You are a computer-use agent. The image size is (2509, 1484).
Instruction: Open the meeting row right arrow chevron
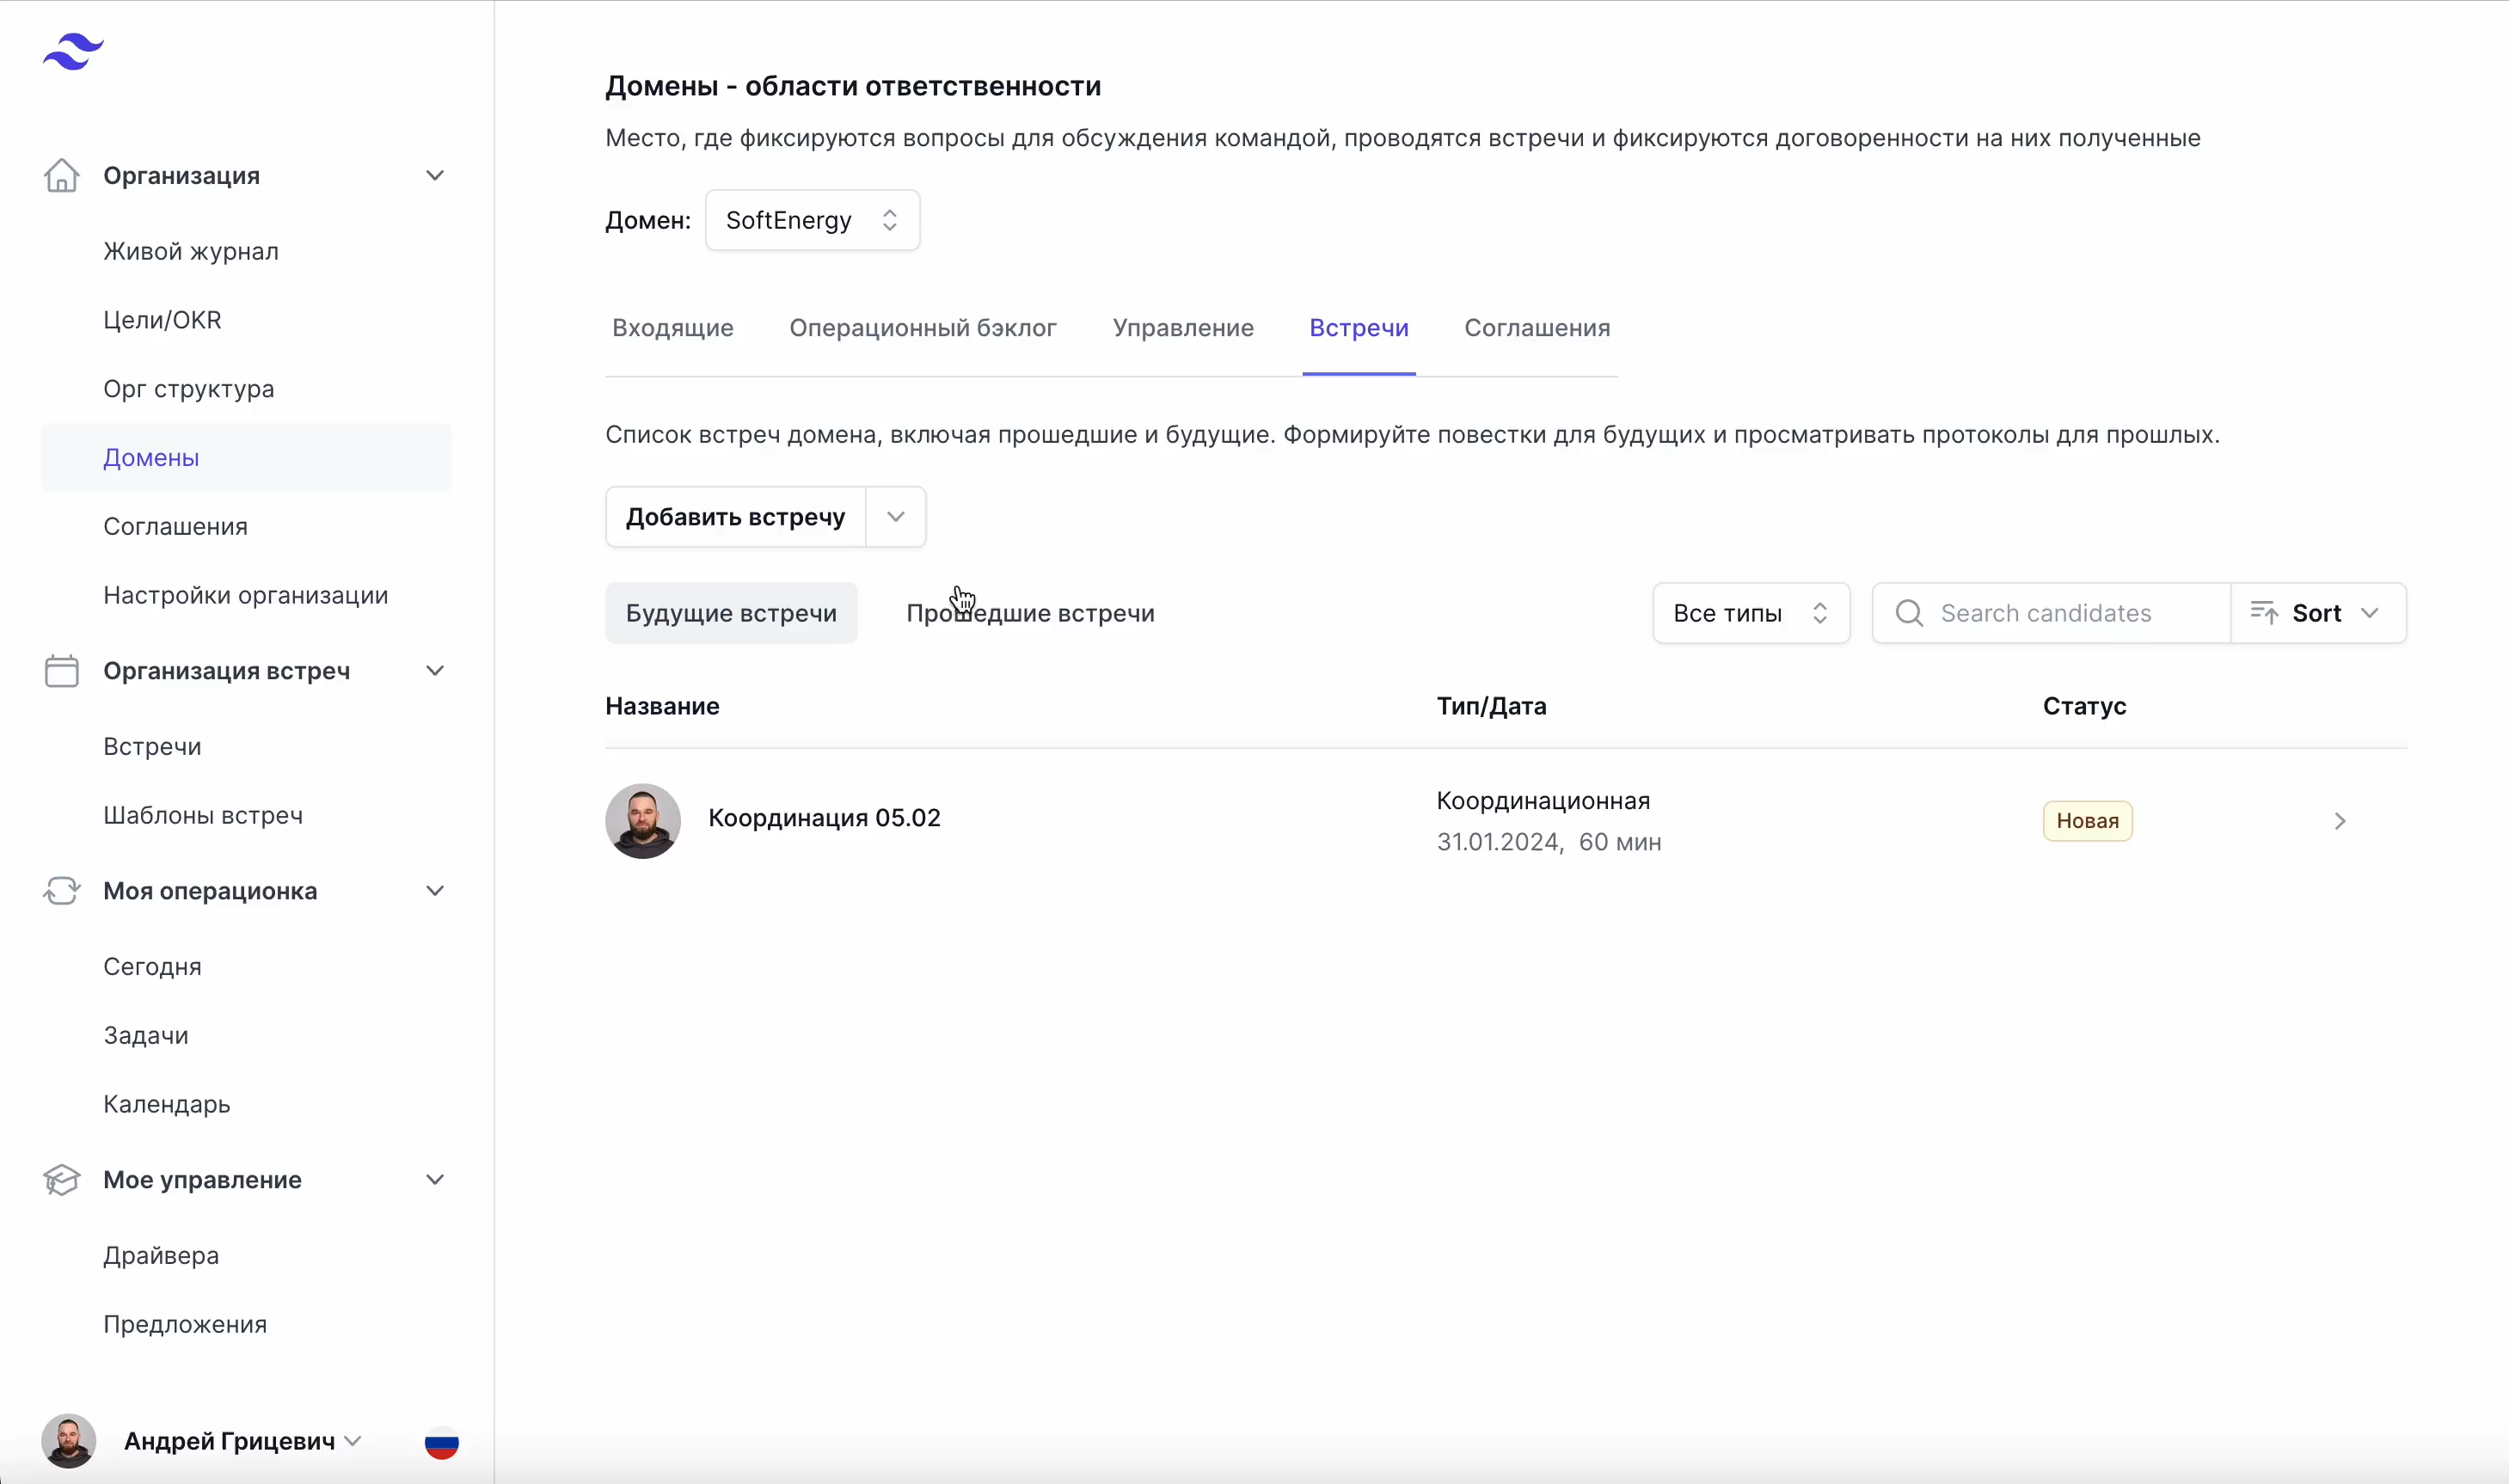click(2339, 821)
